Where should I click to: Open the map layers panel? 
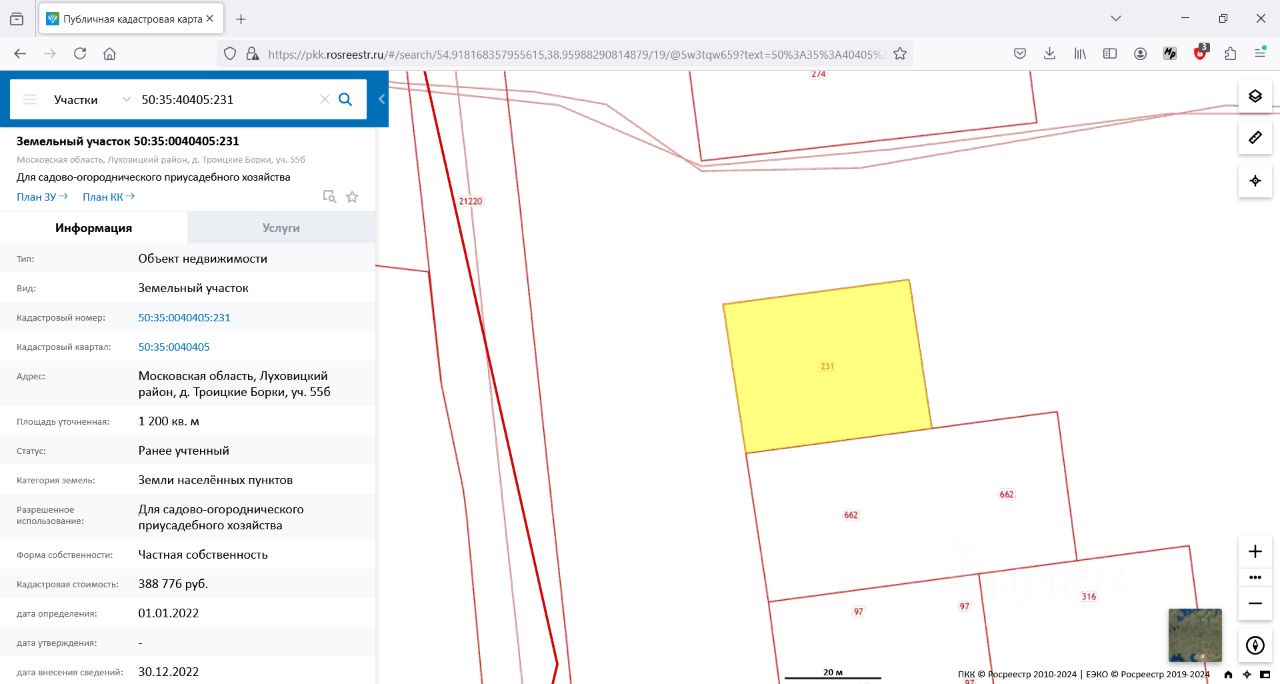1255,96
